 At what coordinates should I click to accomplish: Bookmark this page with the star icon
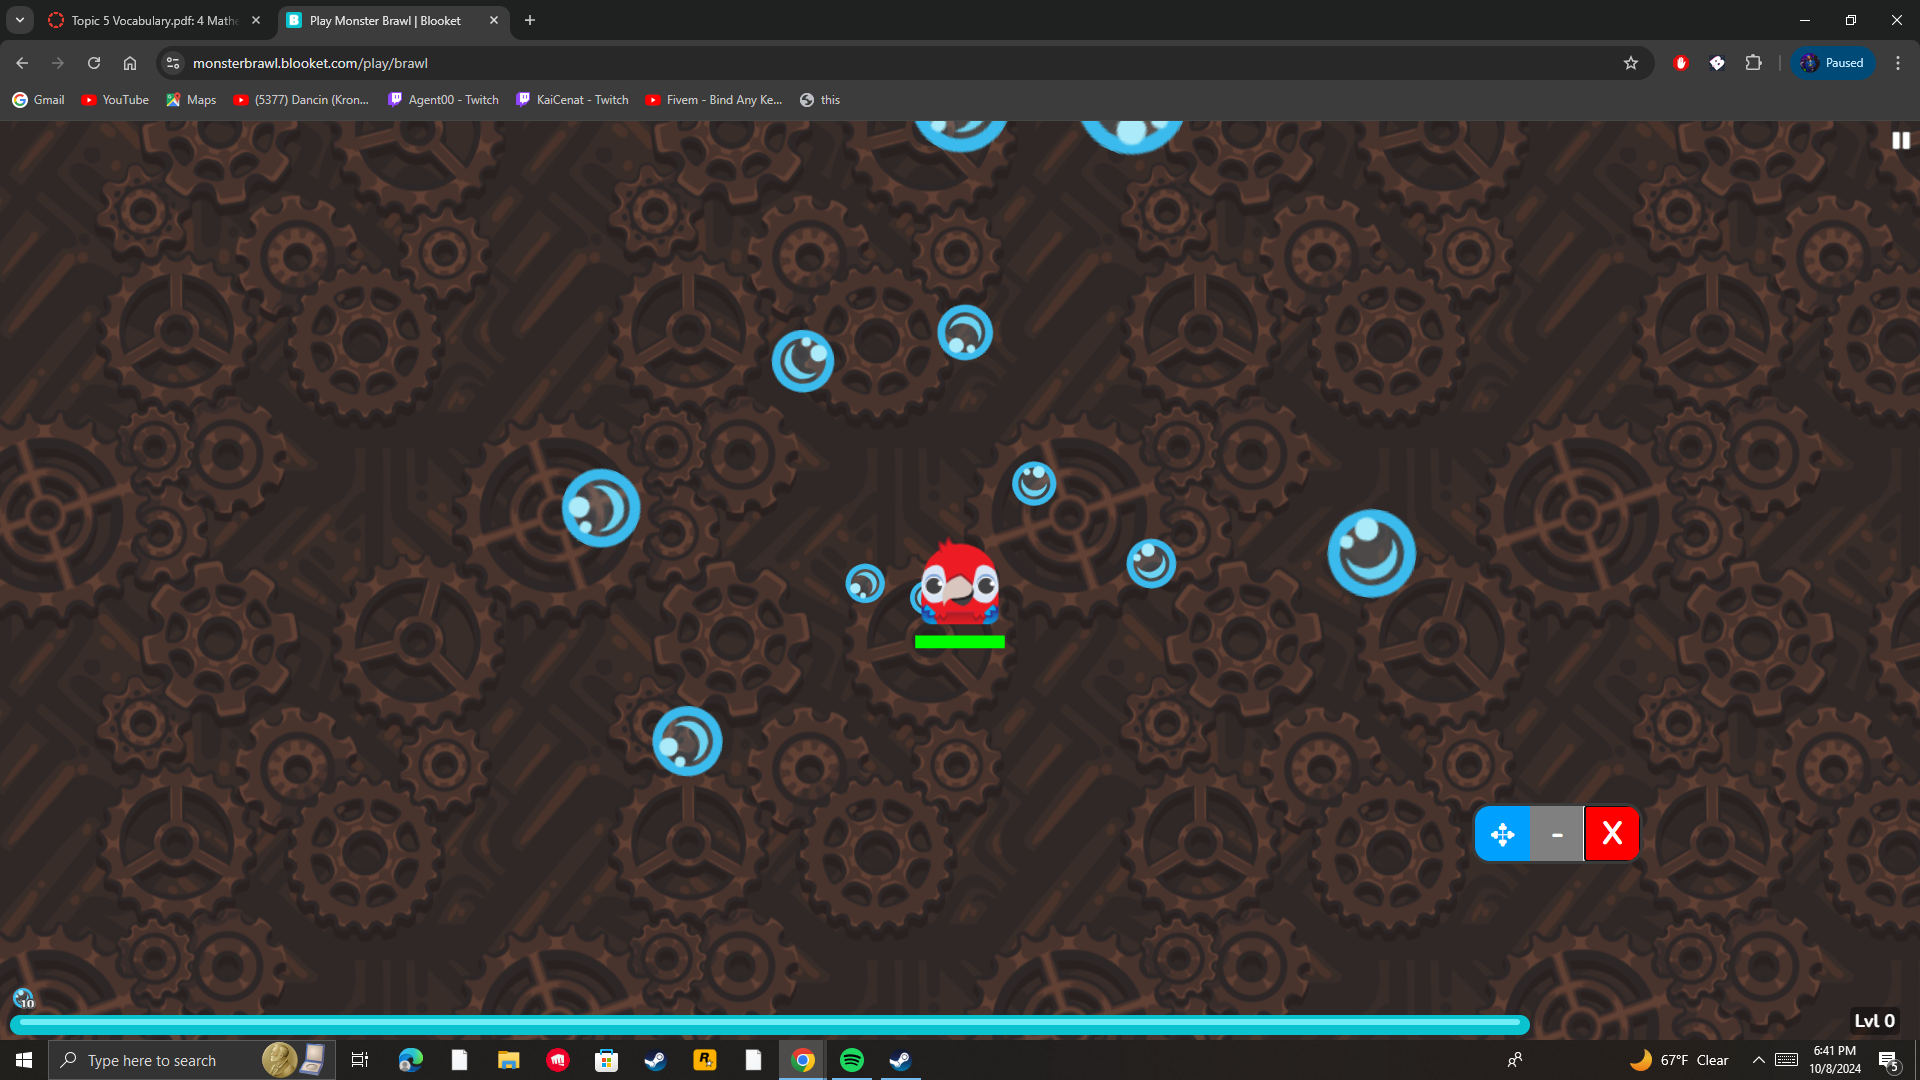pos(1631,63)
